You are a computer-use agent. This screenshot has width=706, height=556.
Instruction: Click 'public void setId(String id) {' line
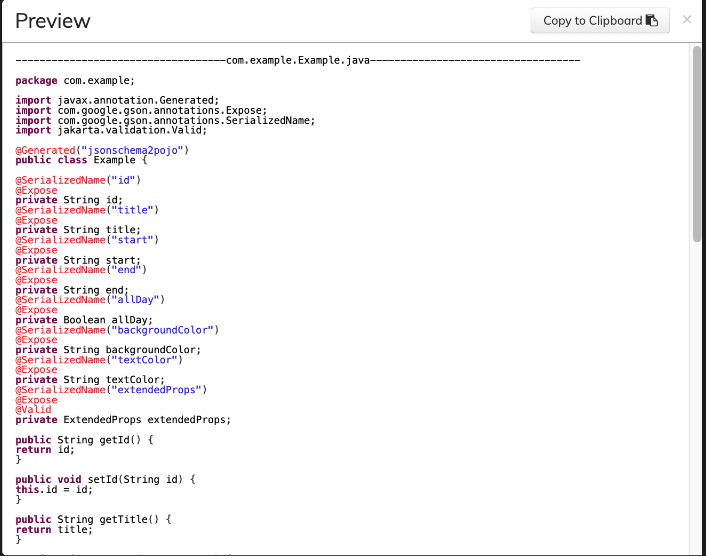105,479
